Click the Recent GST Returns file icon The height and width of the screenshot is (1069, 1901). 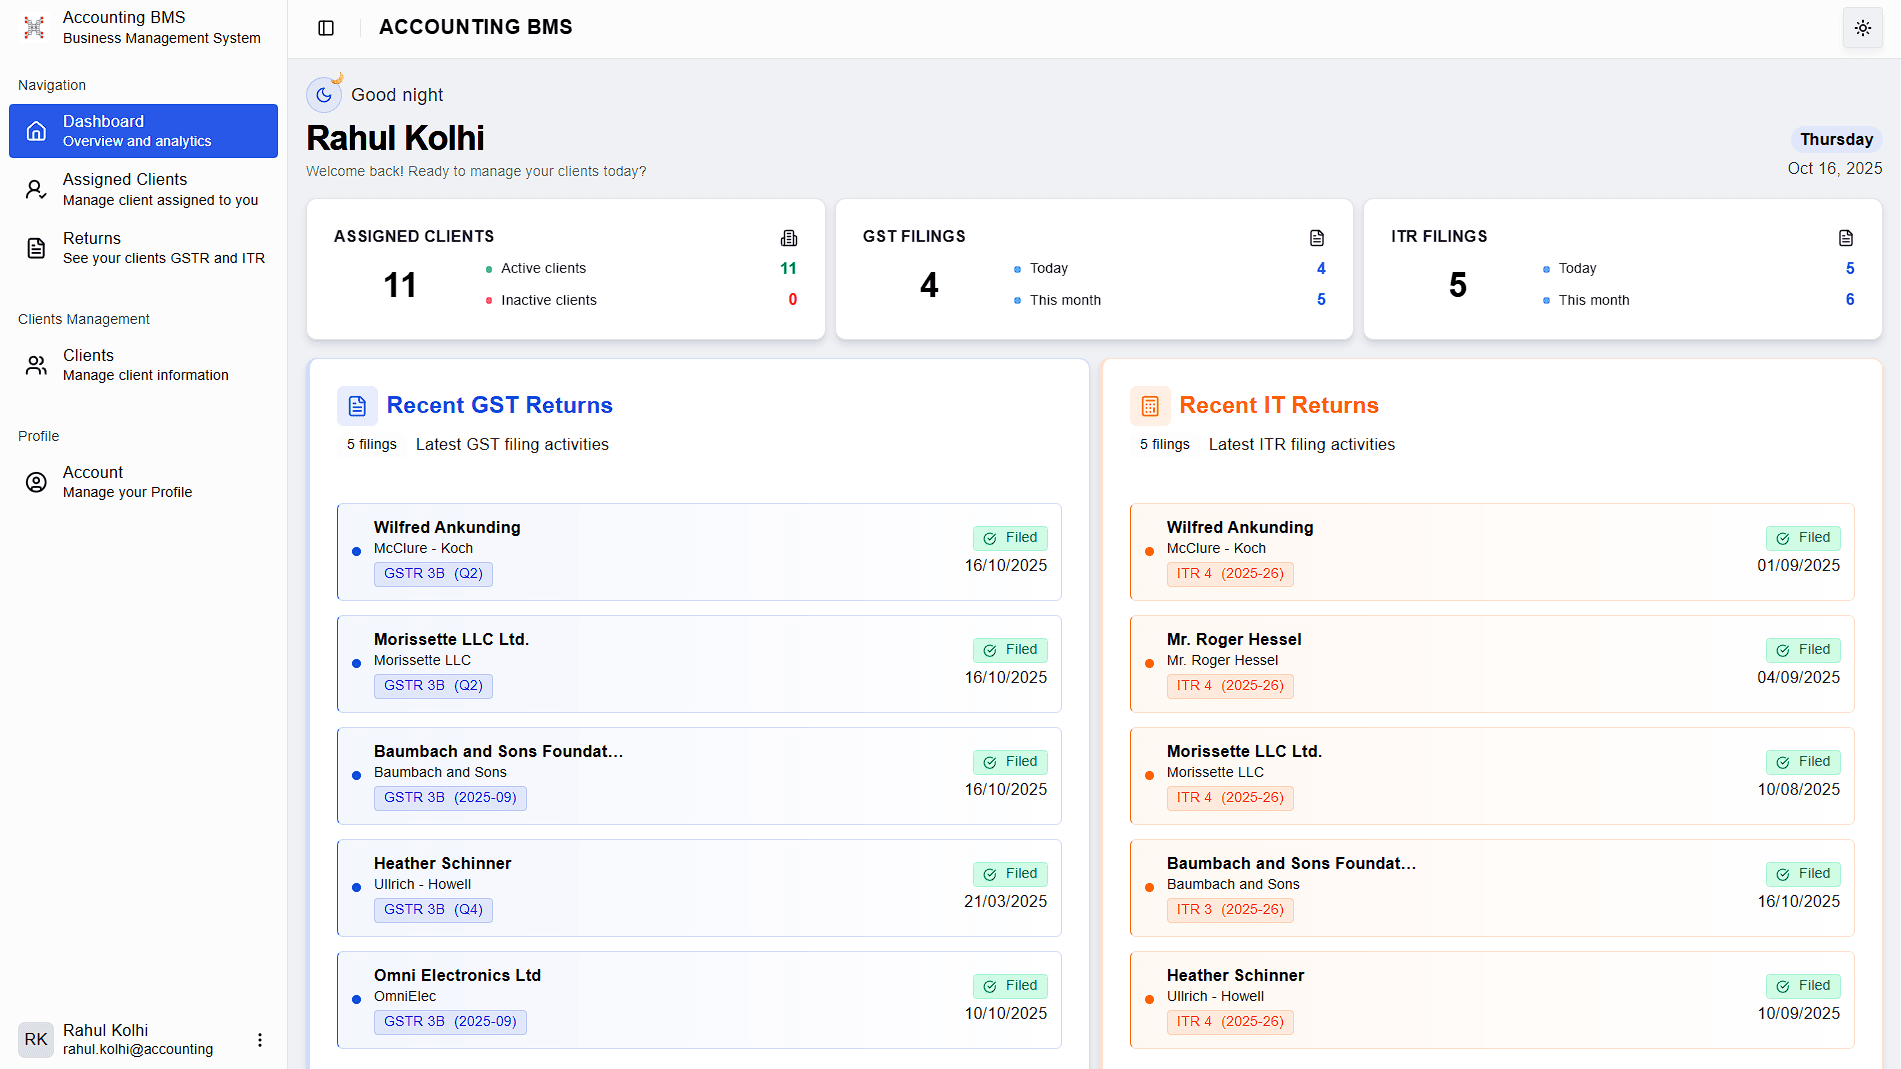(357, 405)
